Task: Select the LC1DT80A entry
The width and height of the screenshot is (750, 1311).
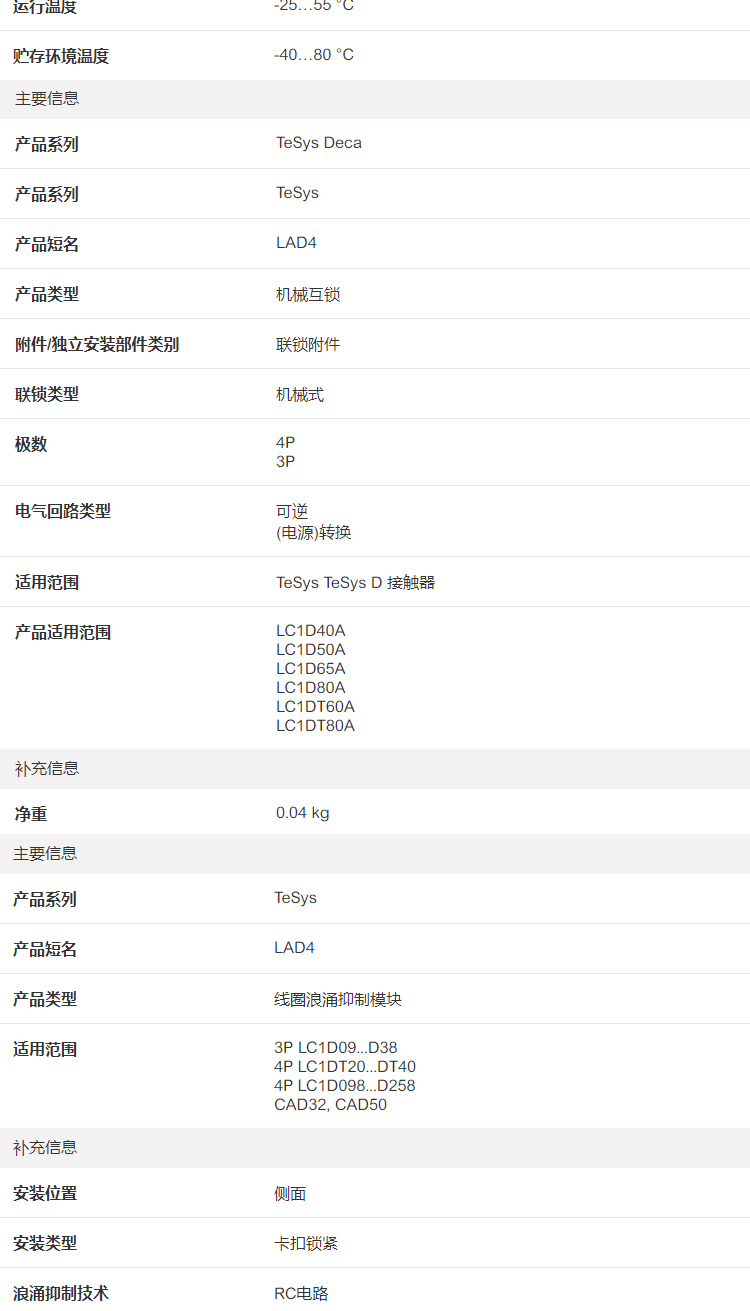Action: (x=315, y=725)
